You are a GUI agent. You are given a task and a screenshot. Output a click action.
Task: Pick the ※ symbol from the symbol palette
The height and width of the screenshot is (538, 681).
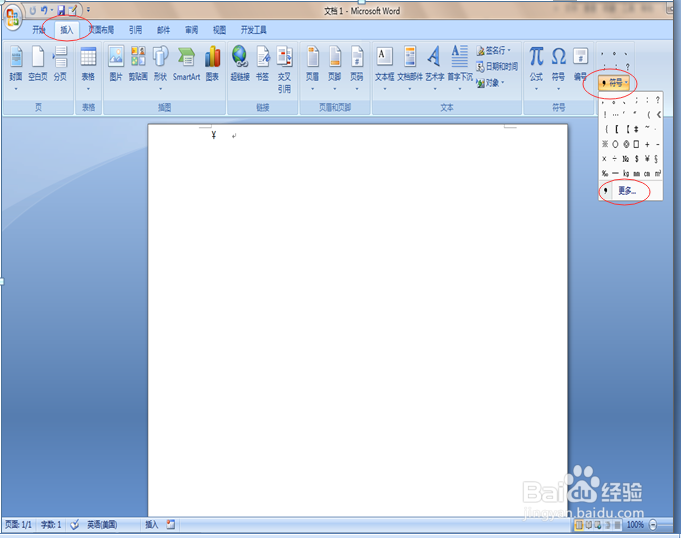click(x=605, y=144)
